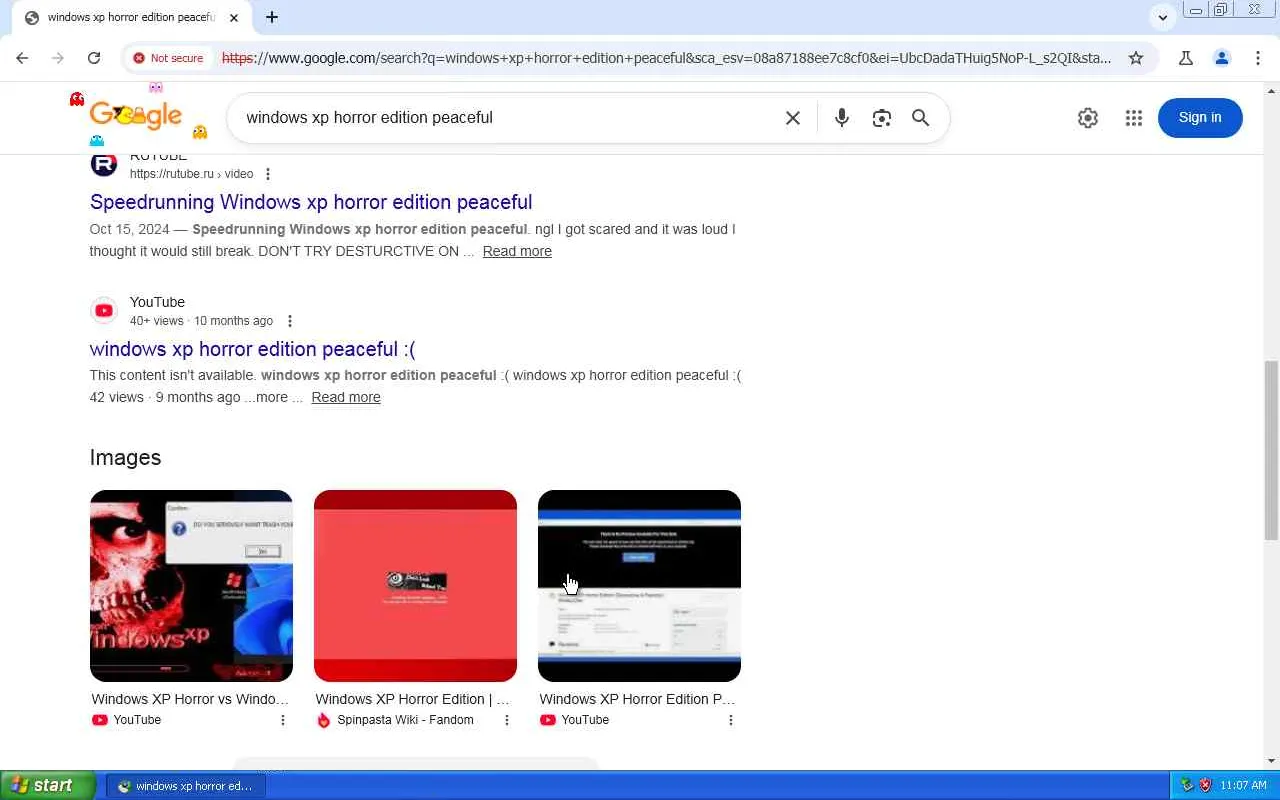This screenshot has width=1280, height=800.
Task: Open the black and blue YouTube thumbnail
Action: tap(639, 586)
